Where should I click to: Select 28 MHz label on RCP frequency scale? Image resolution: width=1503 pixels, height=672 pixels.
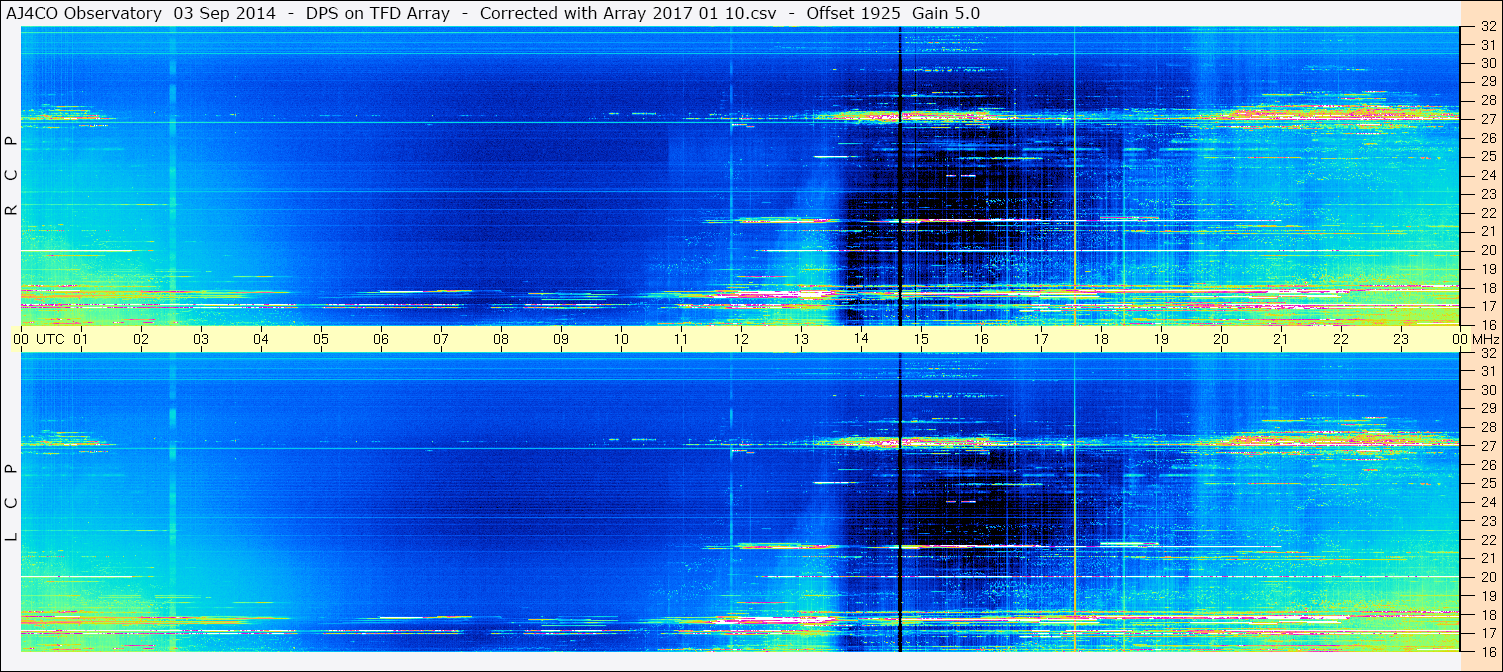coord(1487,100)
